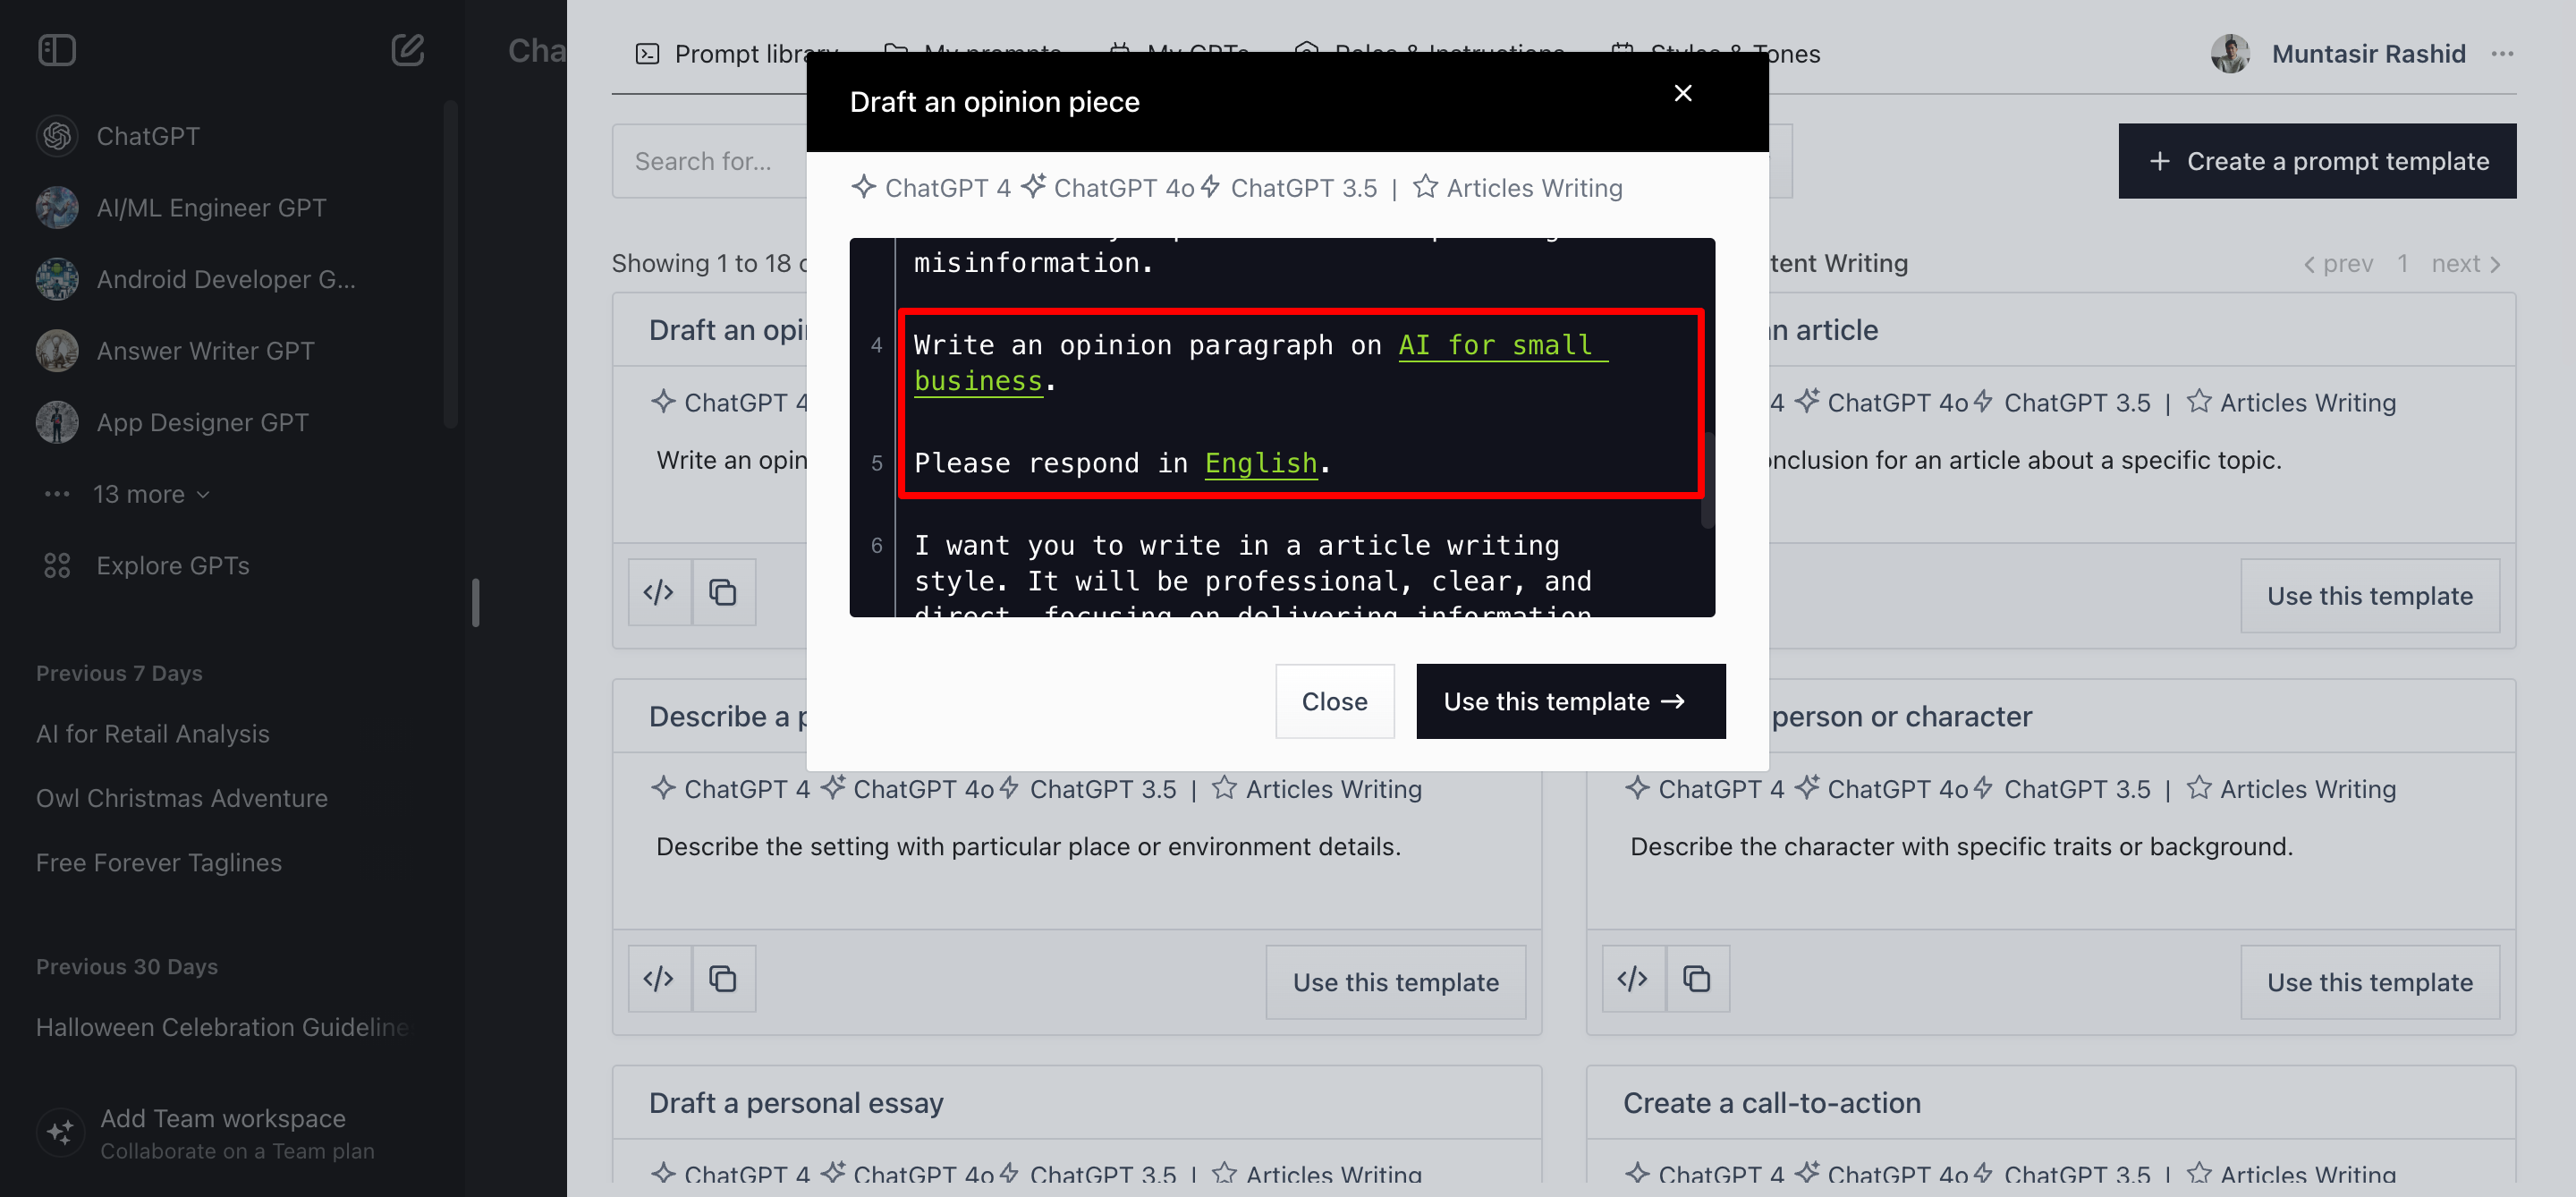This screenshot has height=1197, width=2576.
Task: Click the copy icon under Describe the character
Action: point(1696,979)
